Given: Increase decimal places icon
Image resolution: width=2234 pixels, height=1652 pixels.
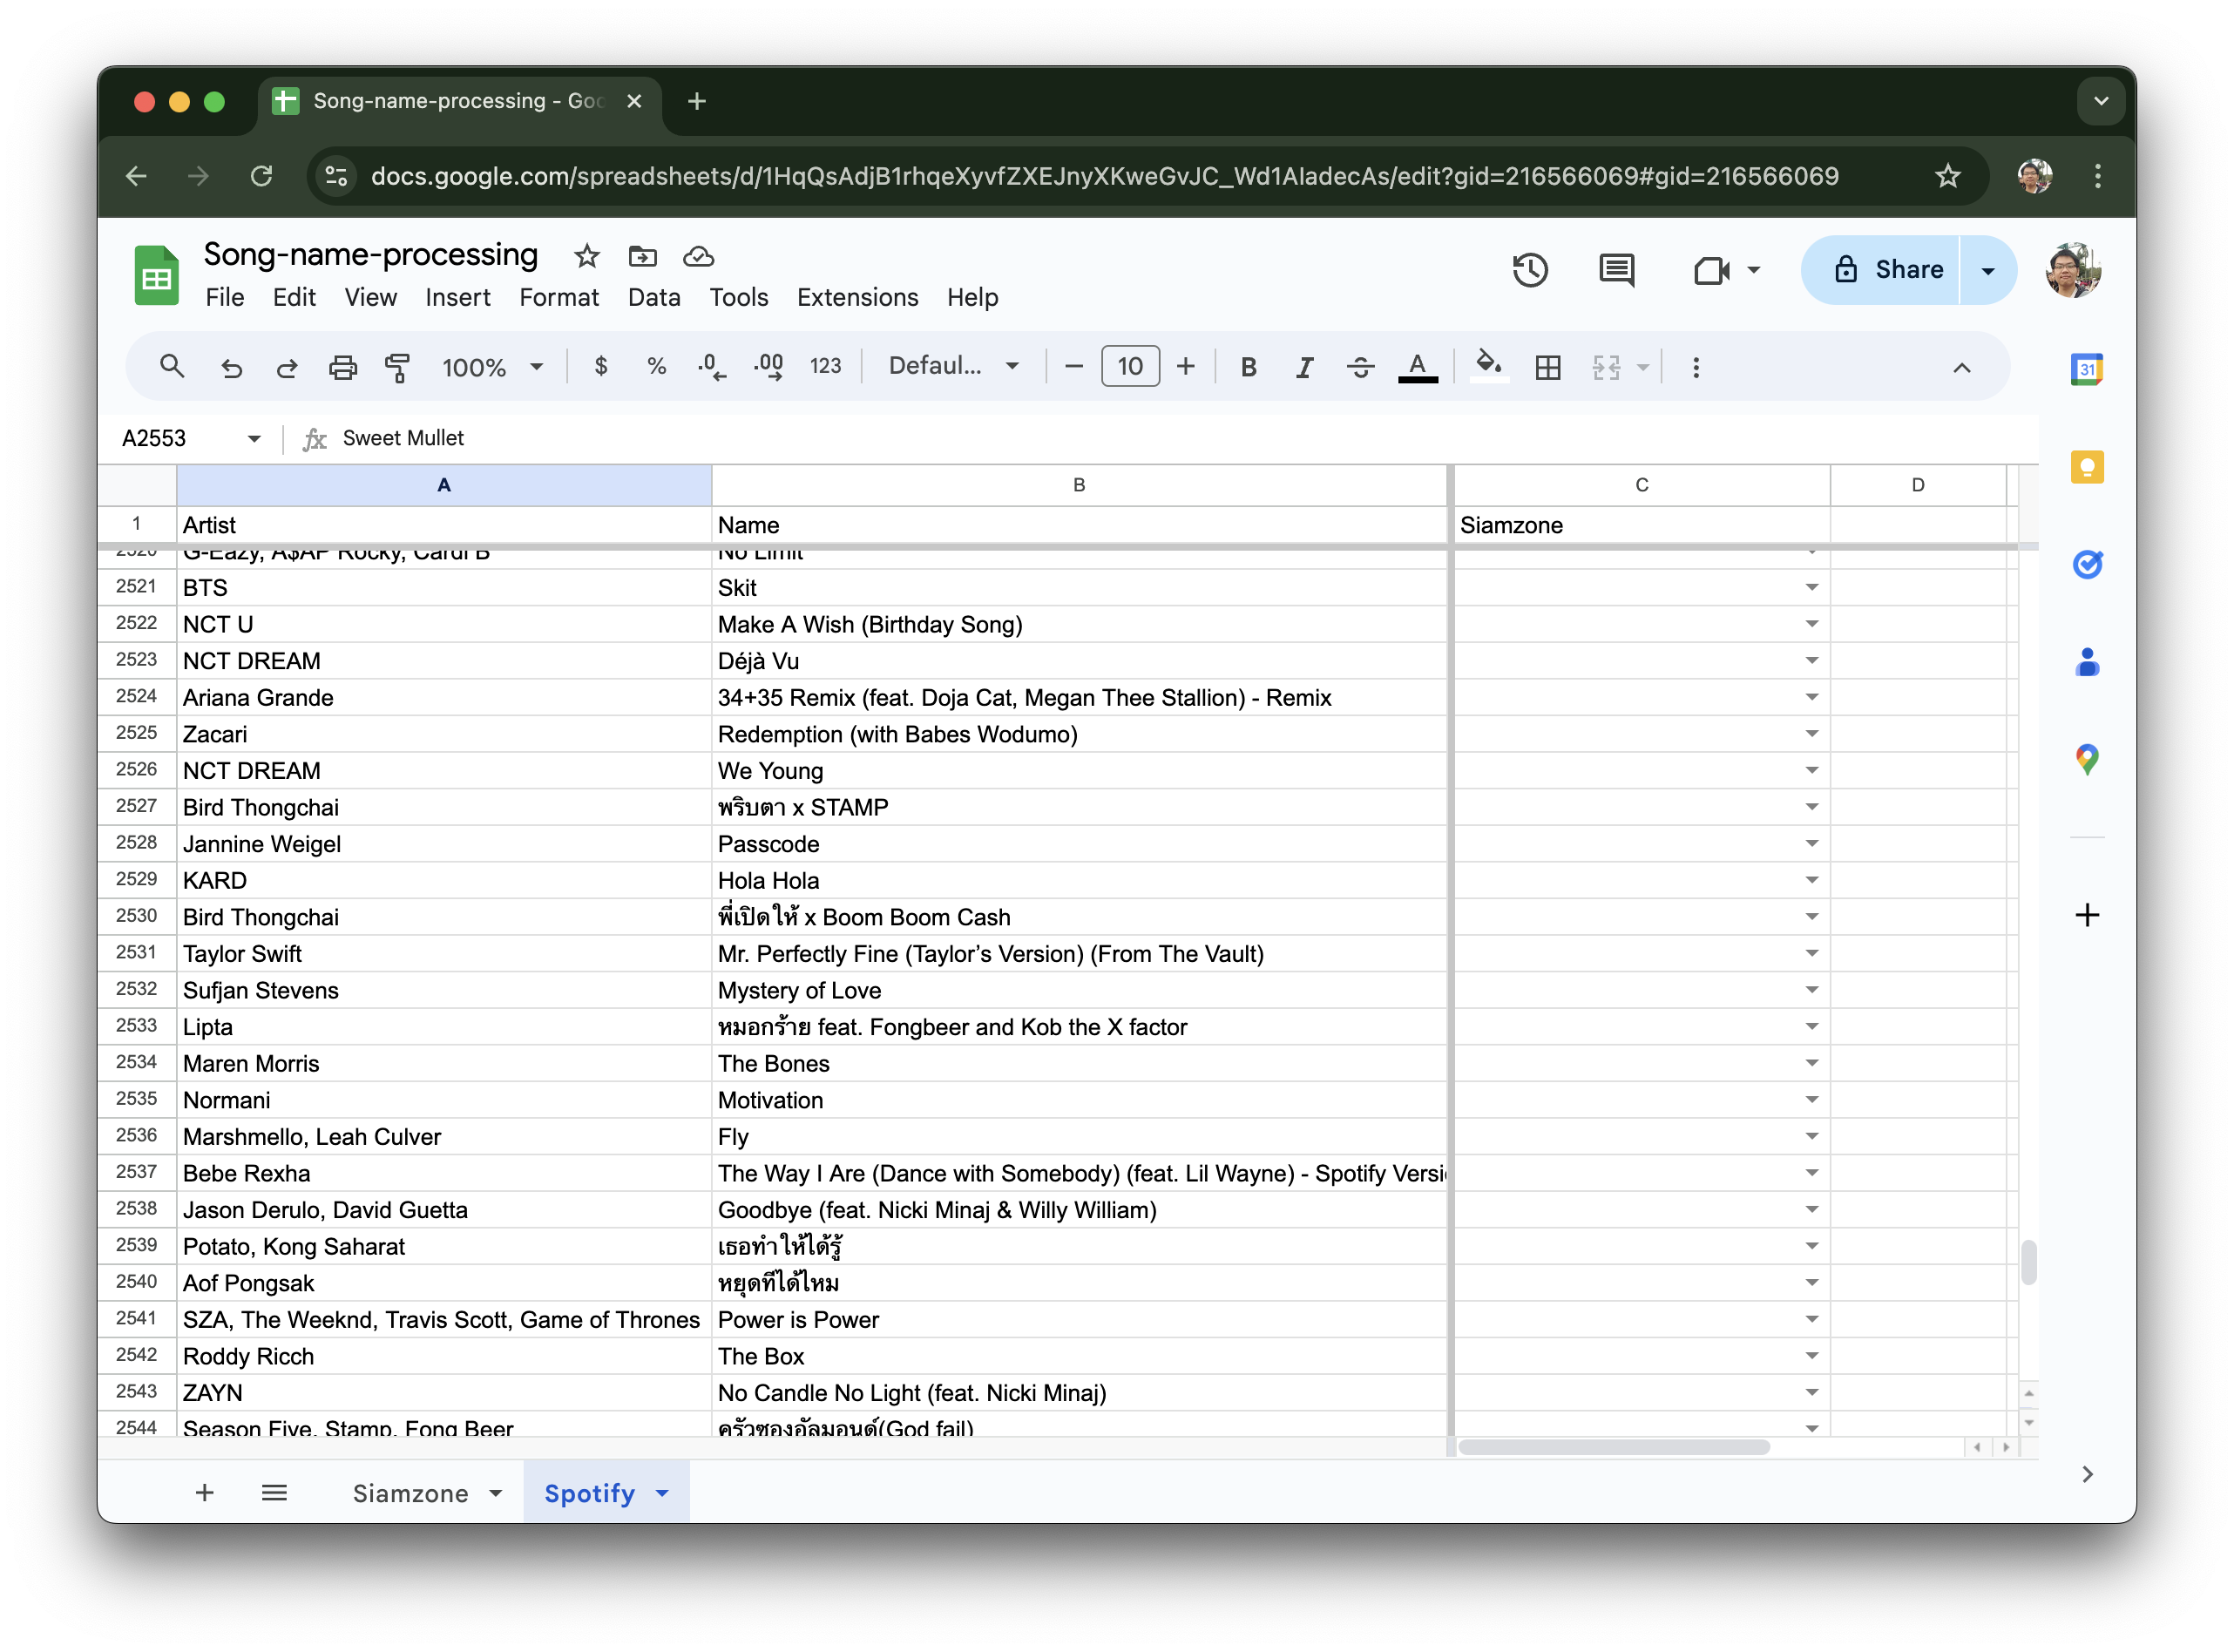Looking at the screenshot, I should point(768,367).
